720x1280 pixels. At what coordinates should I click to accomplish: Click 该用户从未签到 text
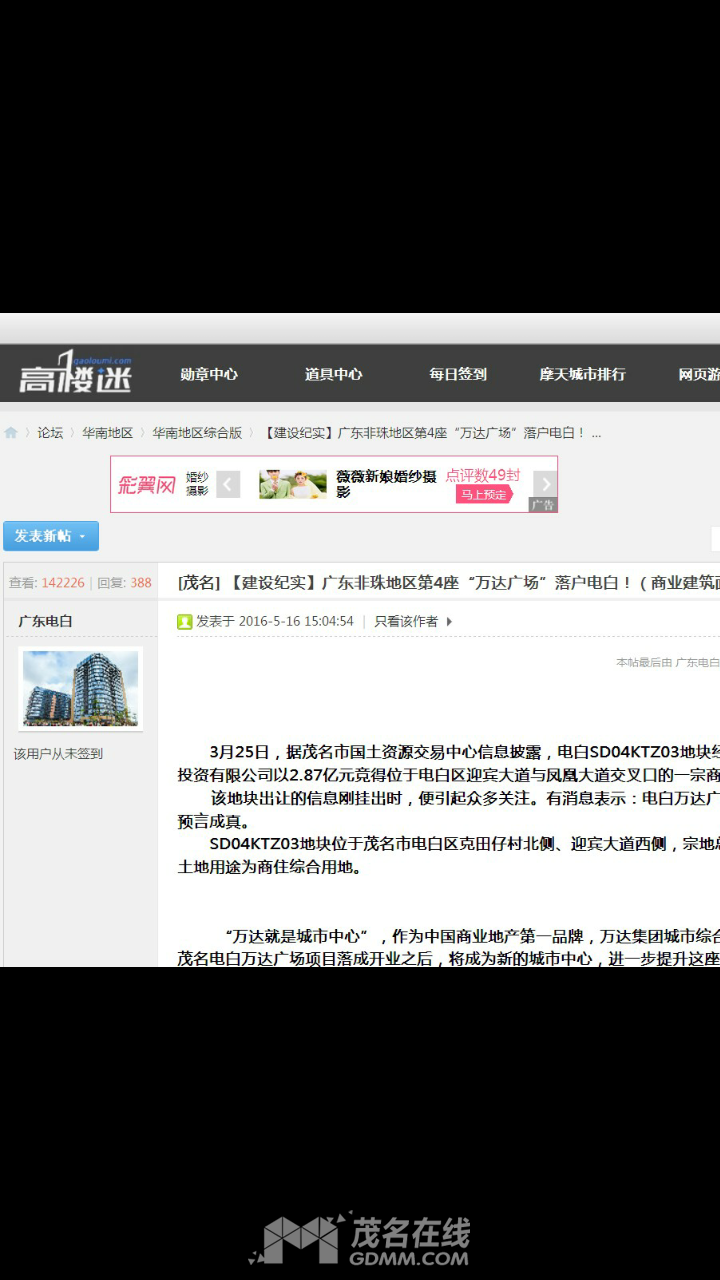click(58, 753)
